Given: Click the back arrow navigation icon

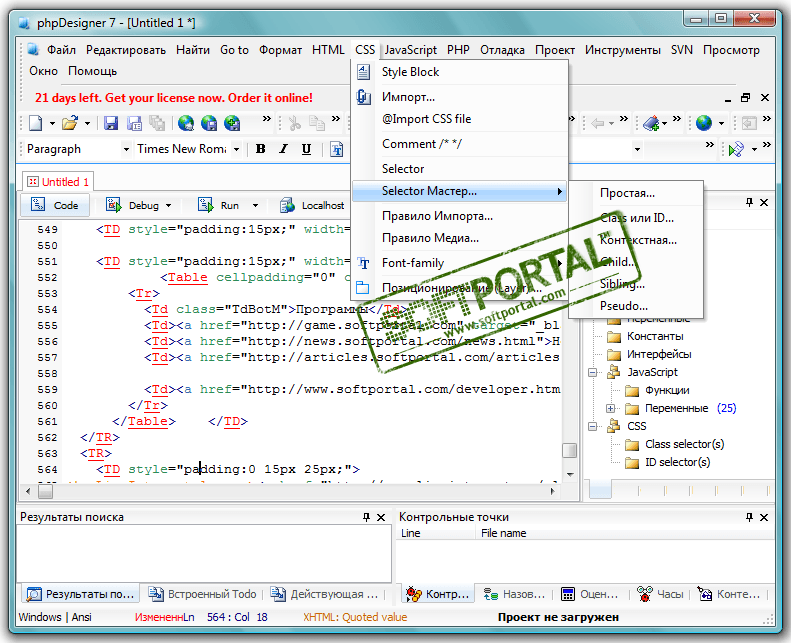Looking at the screenshot, I should click(598, 123).
